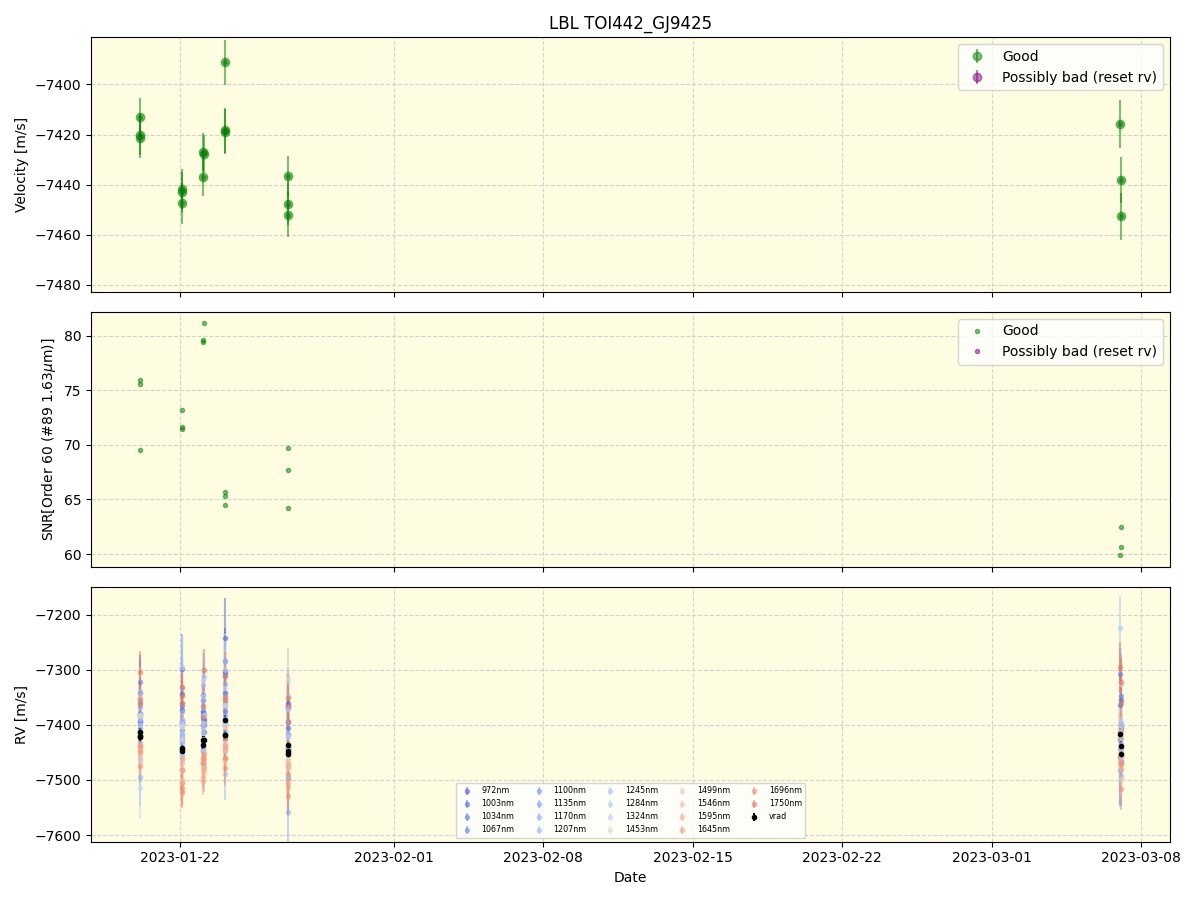Click the 1324nm legend marker
1200x900 pixels.
tap(611, 817)
